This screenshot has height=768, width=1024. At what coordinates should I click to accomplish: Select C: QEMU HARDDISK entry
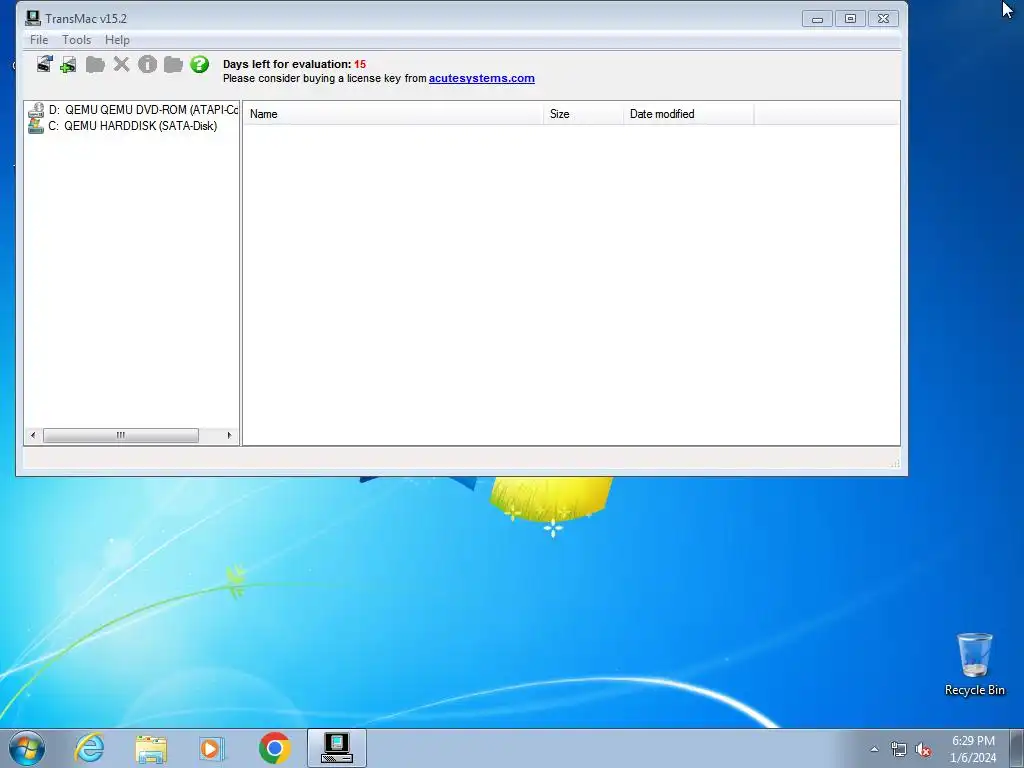pyautogui.click(x=133, y=126)
